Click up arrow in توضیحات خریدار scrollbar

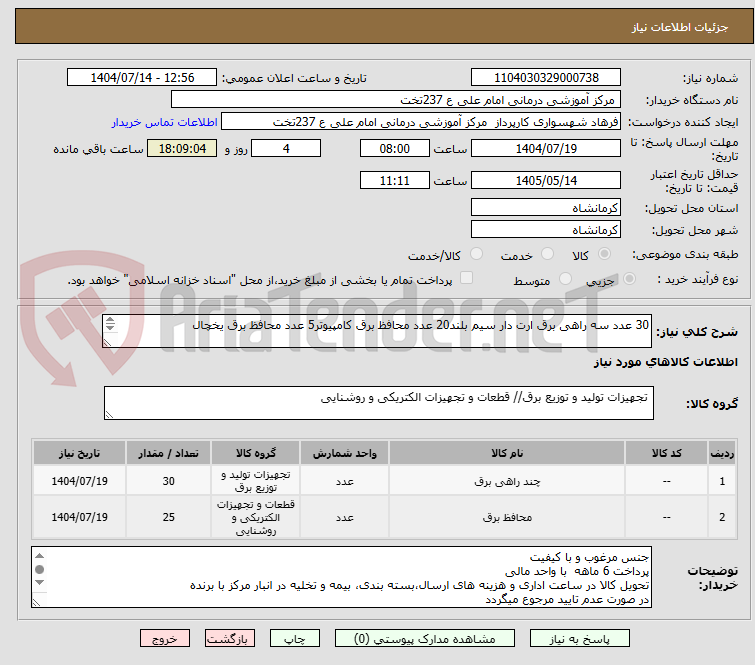[x=39, y=556]
